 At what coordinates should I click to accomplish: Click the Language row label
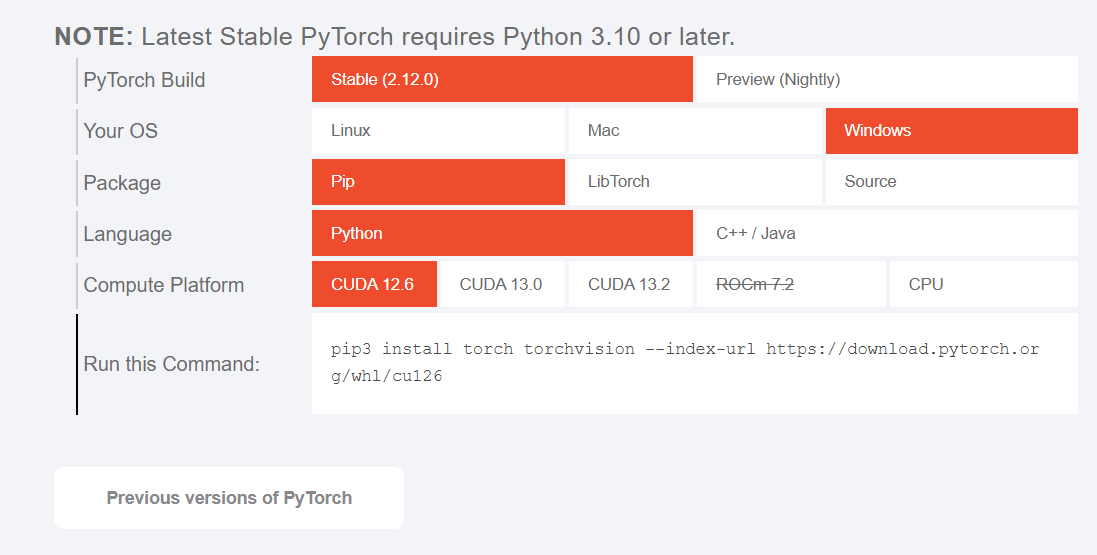pyautogui.click(x=127, y=234)
